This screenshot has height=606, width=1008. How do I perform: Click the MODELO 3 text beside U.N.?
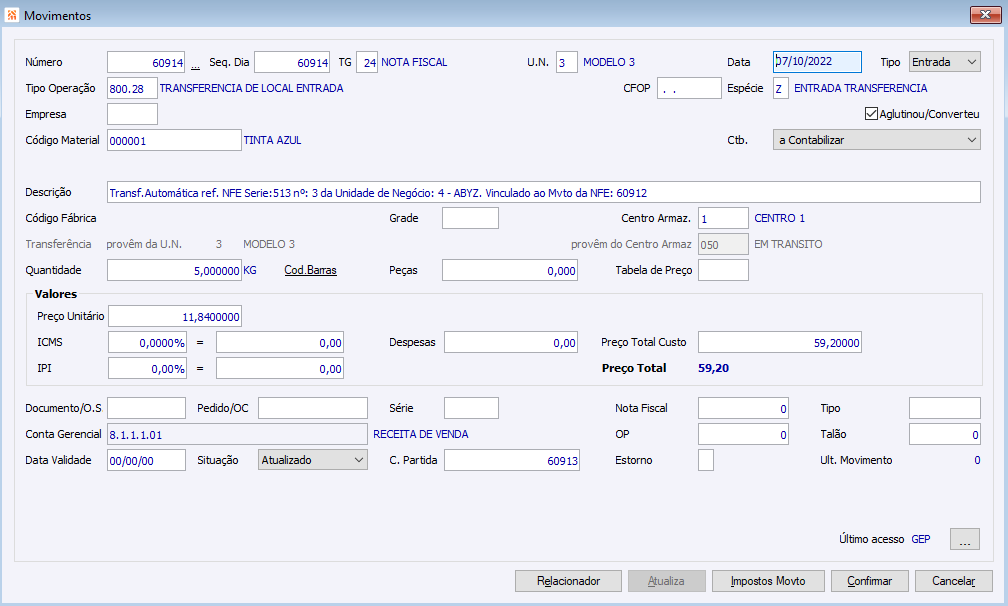tap(609, 62)
